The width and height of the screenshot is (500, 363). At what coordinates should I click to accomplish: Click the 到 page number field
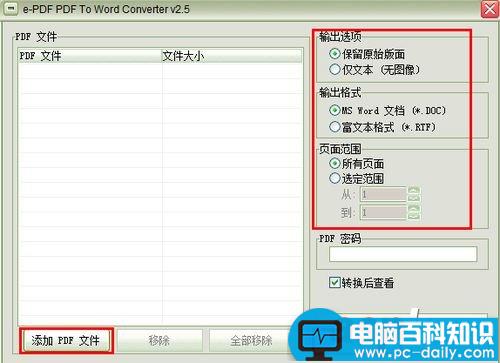(x=383, y=212)
